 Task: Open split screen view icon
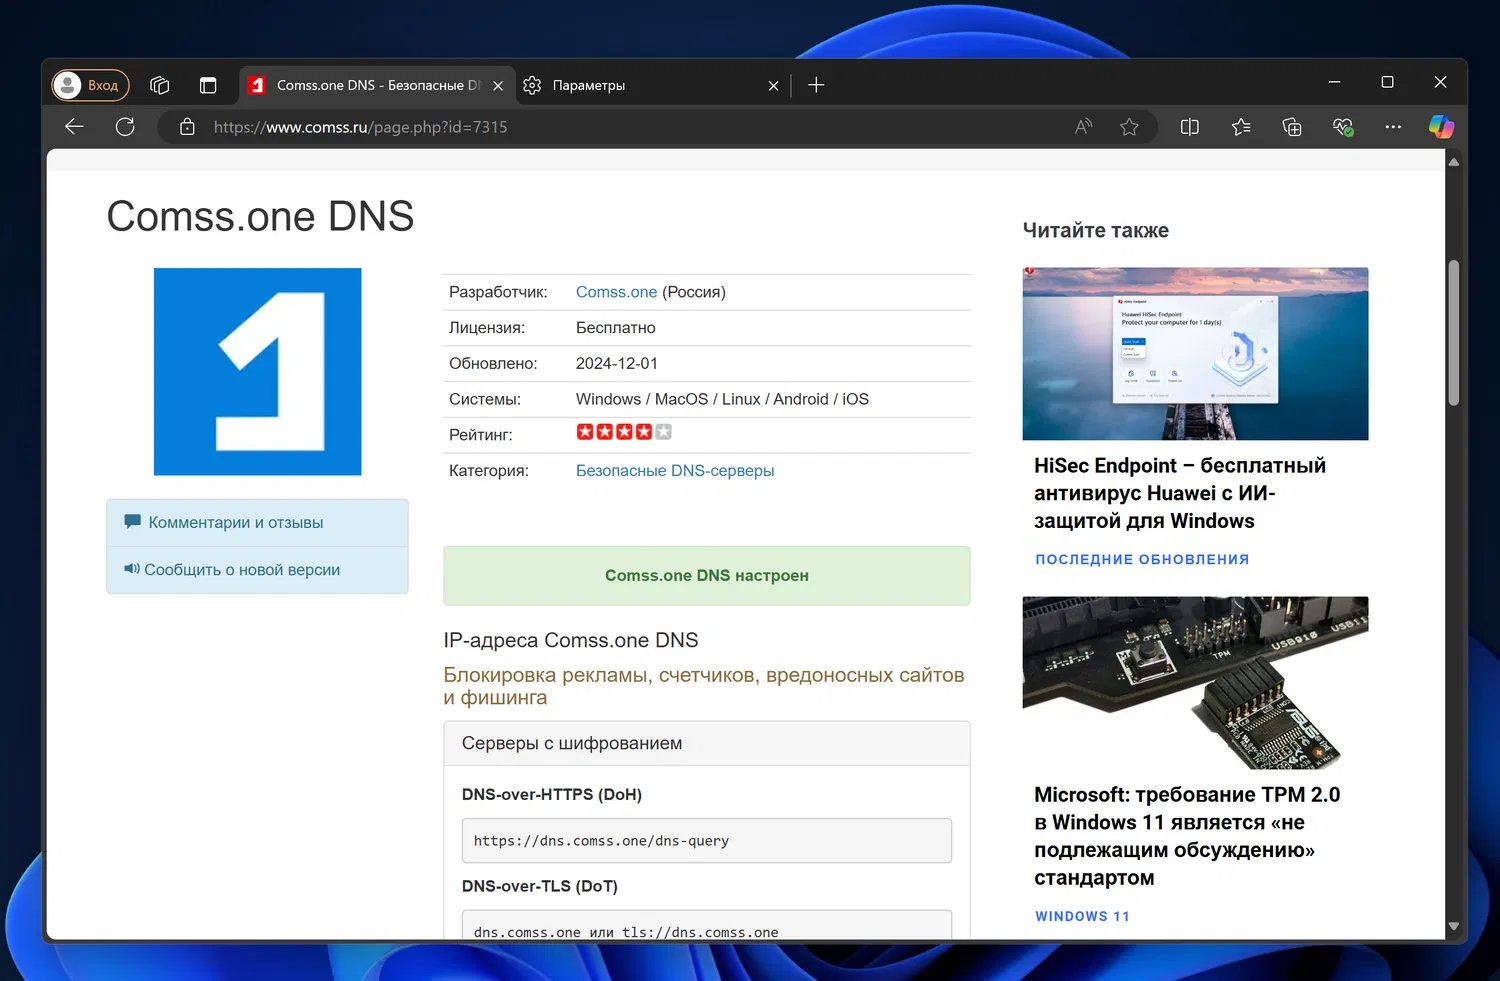(1189, 127)
